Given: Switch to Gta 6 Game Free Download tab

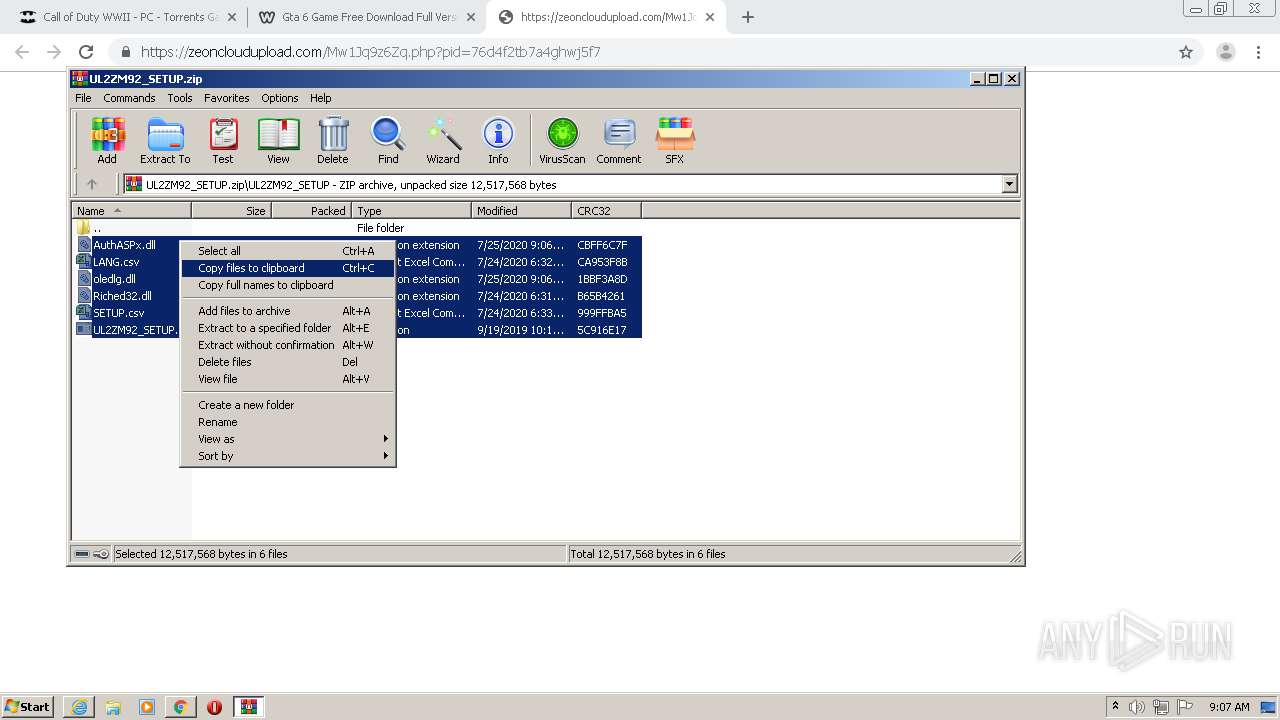Looking at the screenshot, I should 365,17.
